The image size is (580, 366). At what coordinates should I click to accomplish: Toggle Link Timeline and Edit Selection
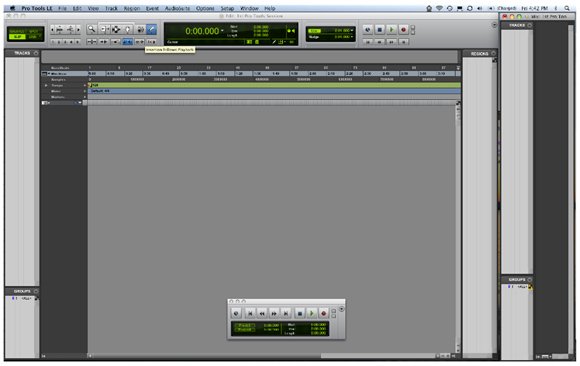(x=127, y=42)
